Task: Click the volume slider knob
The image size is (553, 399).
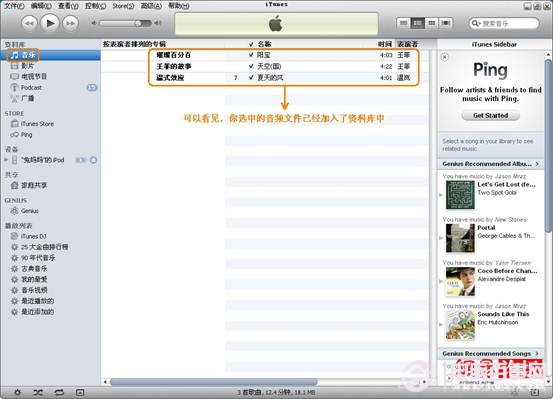Action: (x=139, y=23)
